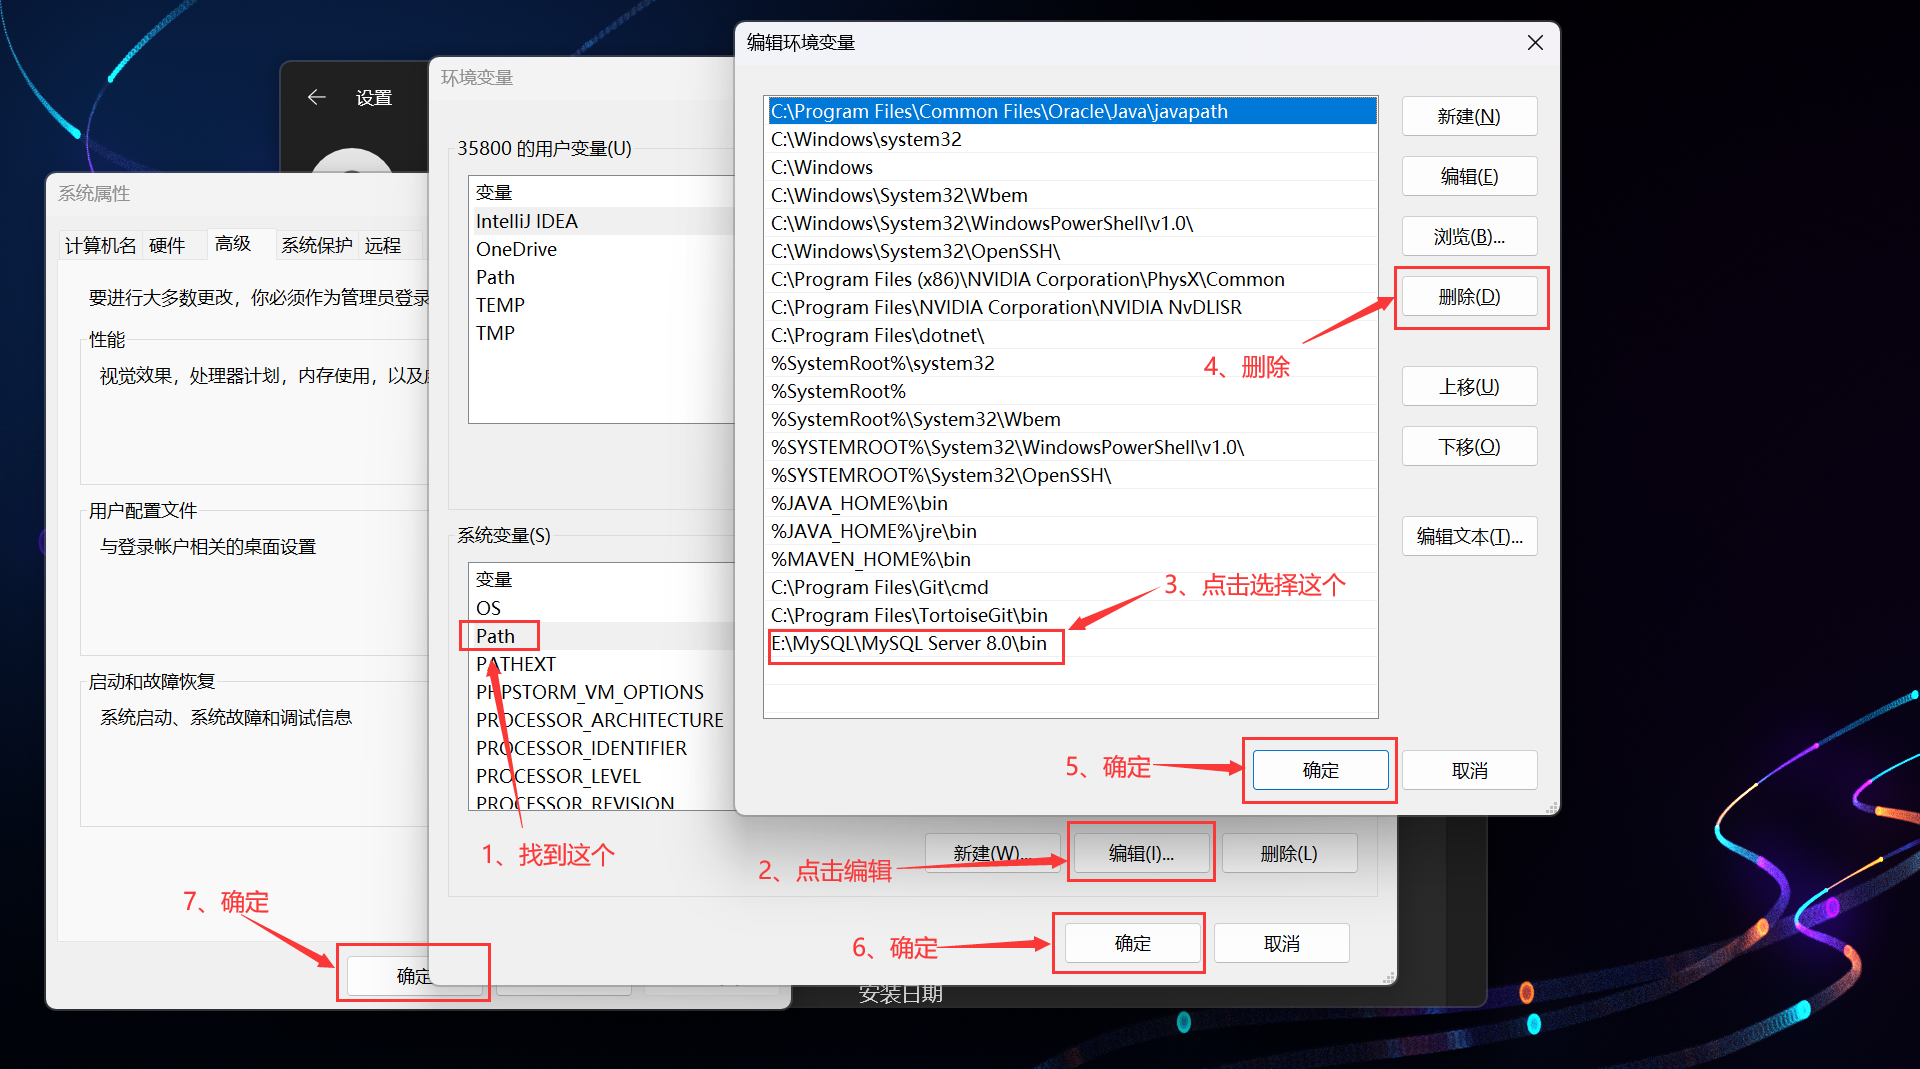
Task: Select C:\Windows WindowsPowerShell\v1.0\ entry
Action: coord(1071,223)
